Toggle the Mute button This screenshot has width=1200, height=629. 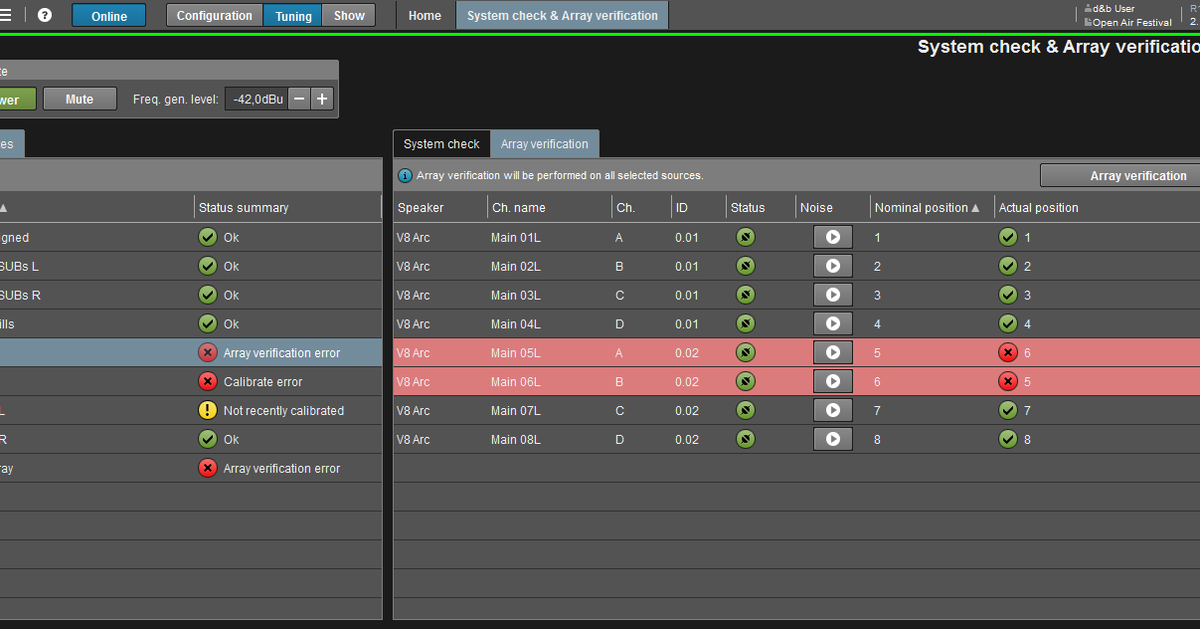(79, 99)
